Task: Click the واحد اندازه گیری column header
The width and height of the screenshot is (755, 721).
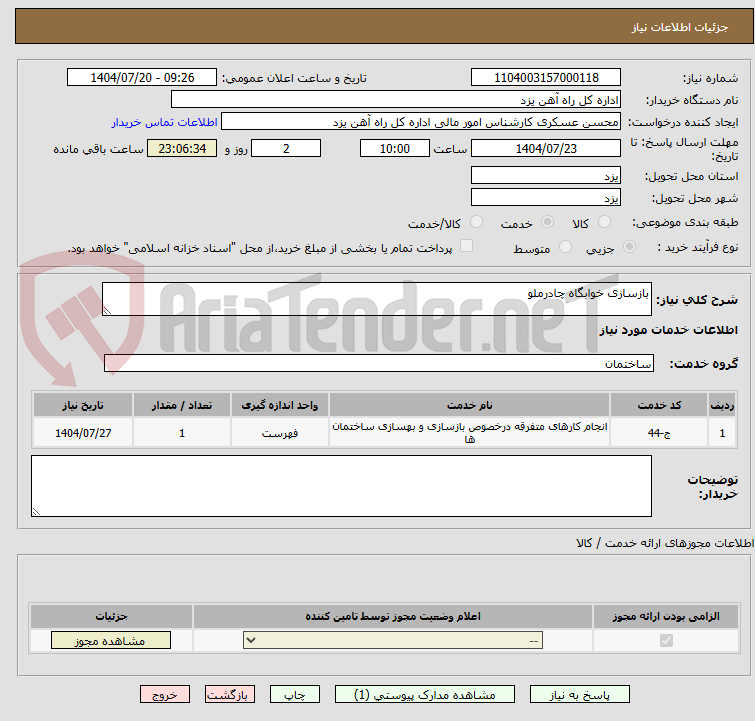Action: point(280,405)
